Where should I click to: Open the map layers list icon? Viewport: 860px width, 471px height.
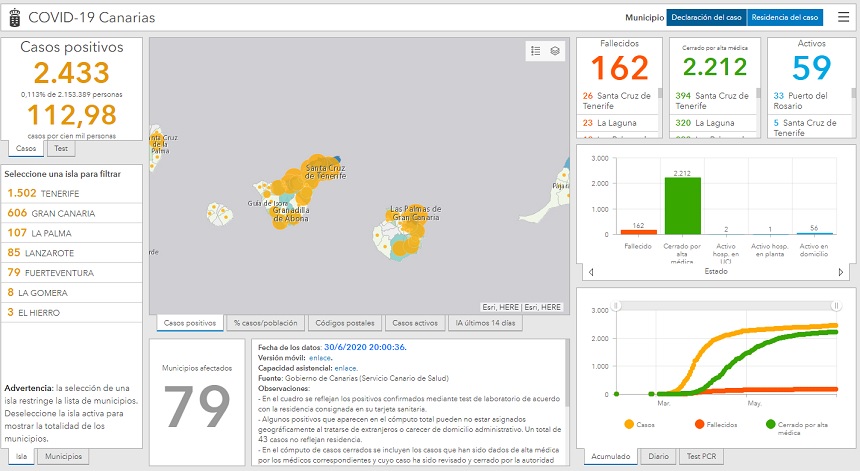[555, 51]
